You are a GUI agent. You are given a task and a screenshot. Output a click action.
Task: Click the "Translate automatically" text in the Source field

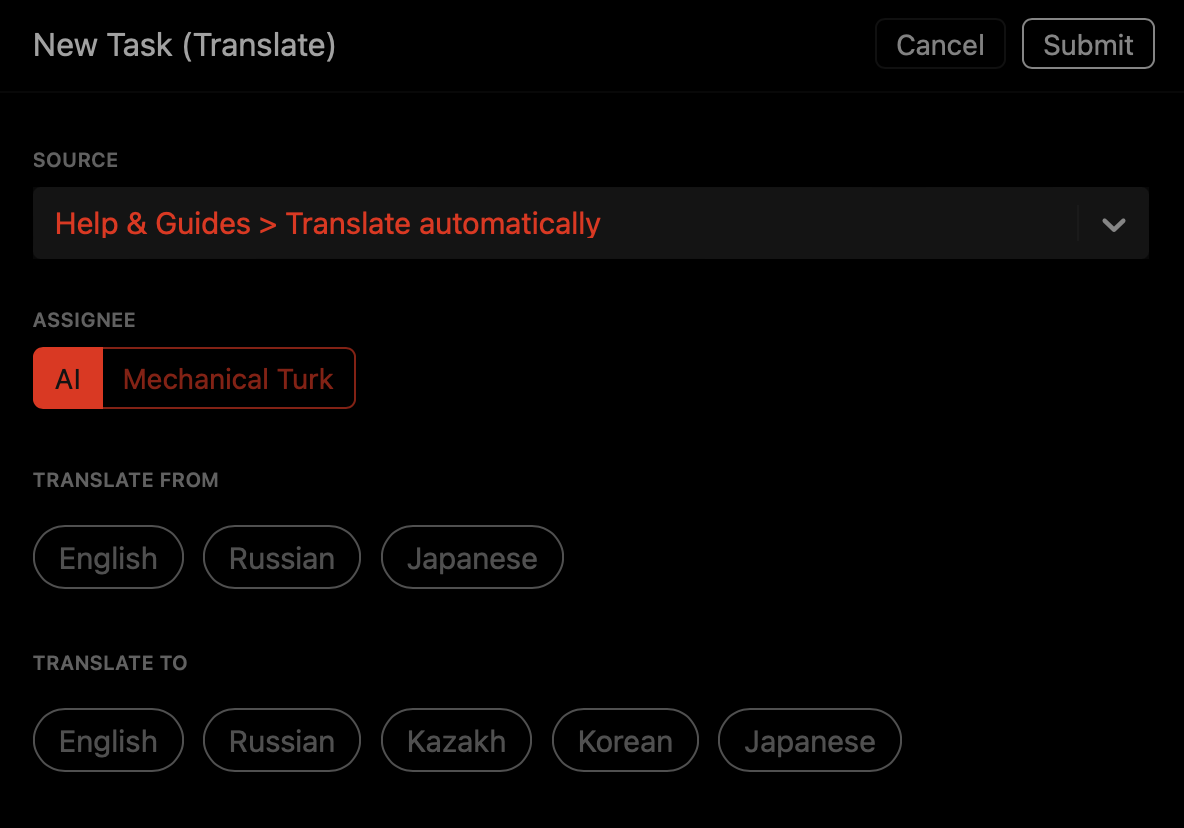[x=443, y=224]
